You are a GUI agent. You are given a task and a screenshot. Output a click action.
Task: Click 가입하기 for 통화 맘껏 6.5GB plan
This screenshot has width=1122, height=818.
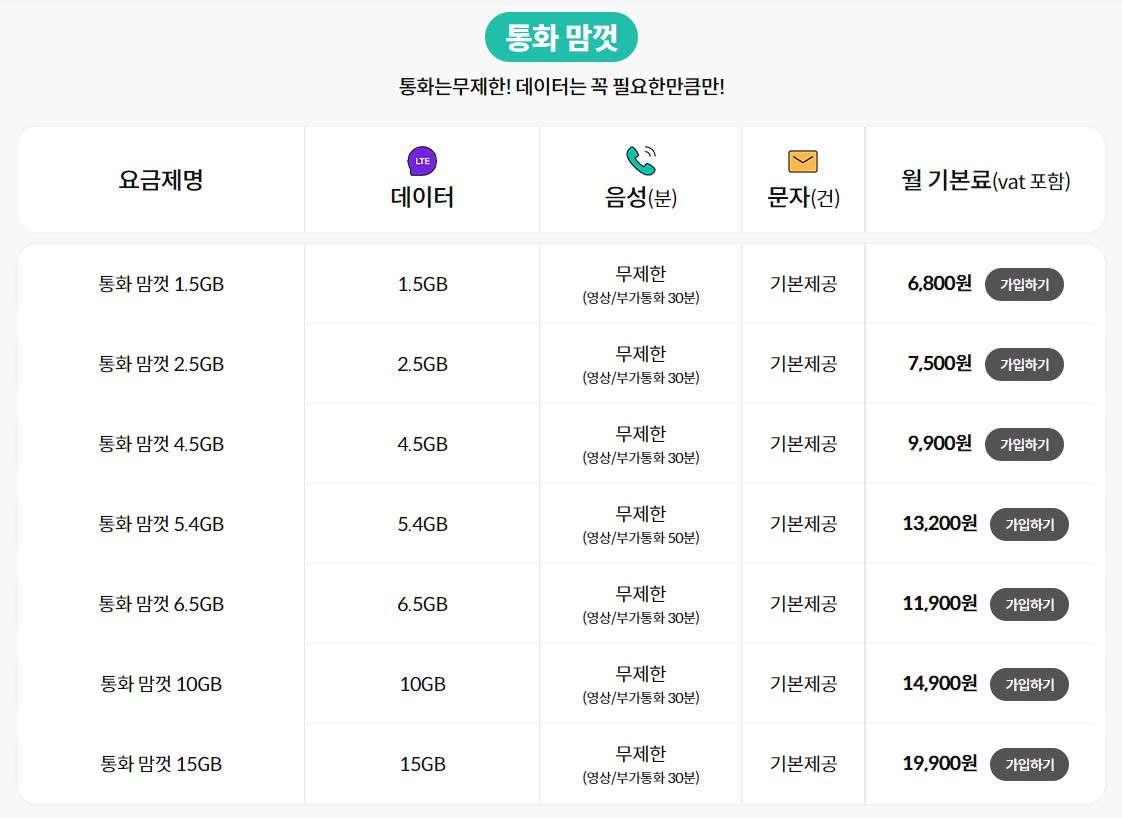click(x=1030, y=604)
